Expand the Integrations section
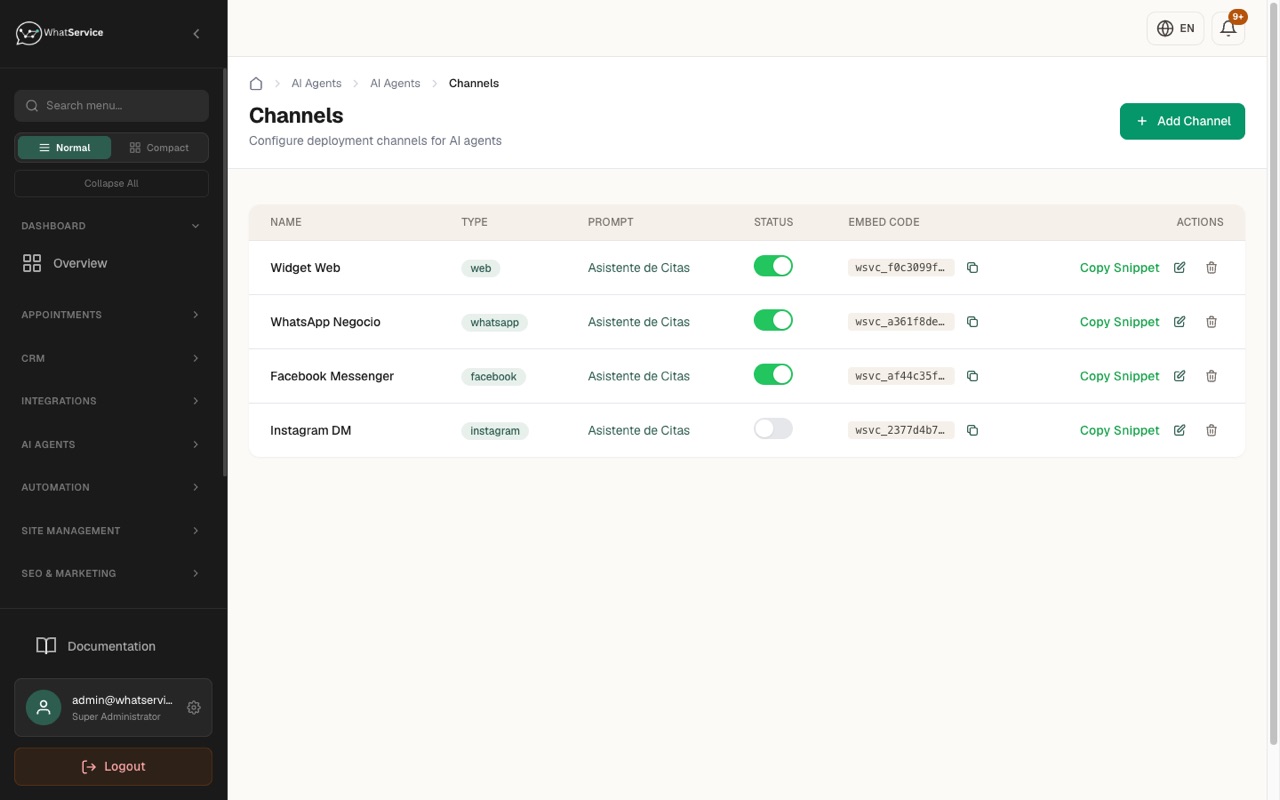Viewport: 1280px width, 800px height. pyautogui.click(x=111, y=401)
